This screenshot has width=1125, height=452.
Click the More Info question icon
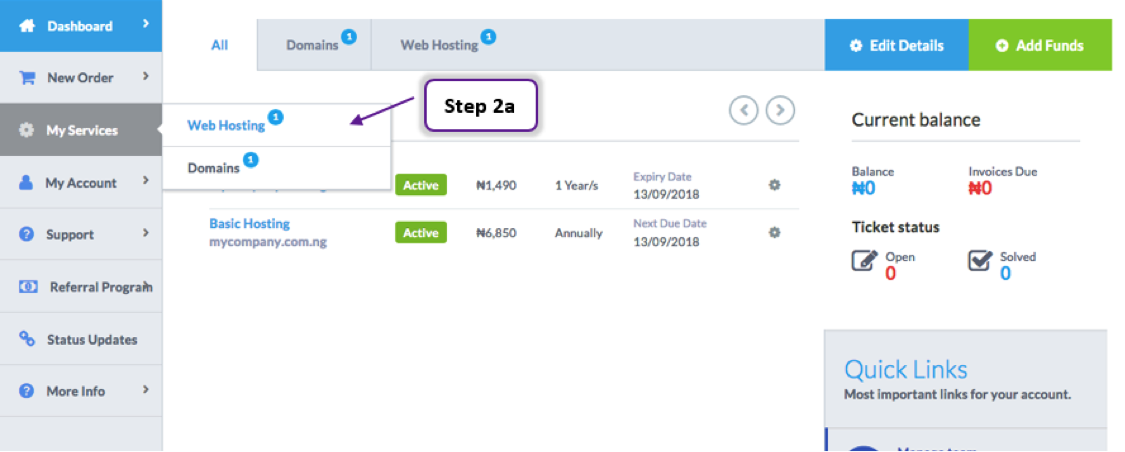(27, 391)
